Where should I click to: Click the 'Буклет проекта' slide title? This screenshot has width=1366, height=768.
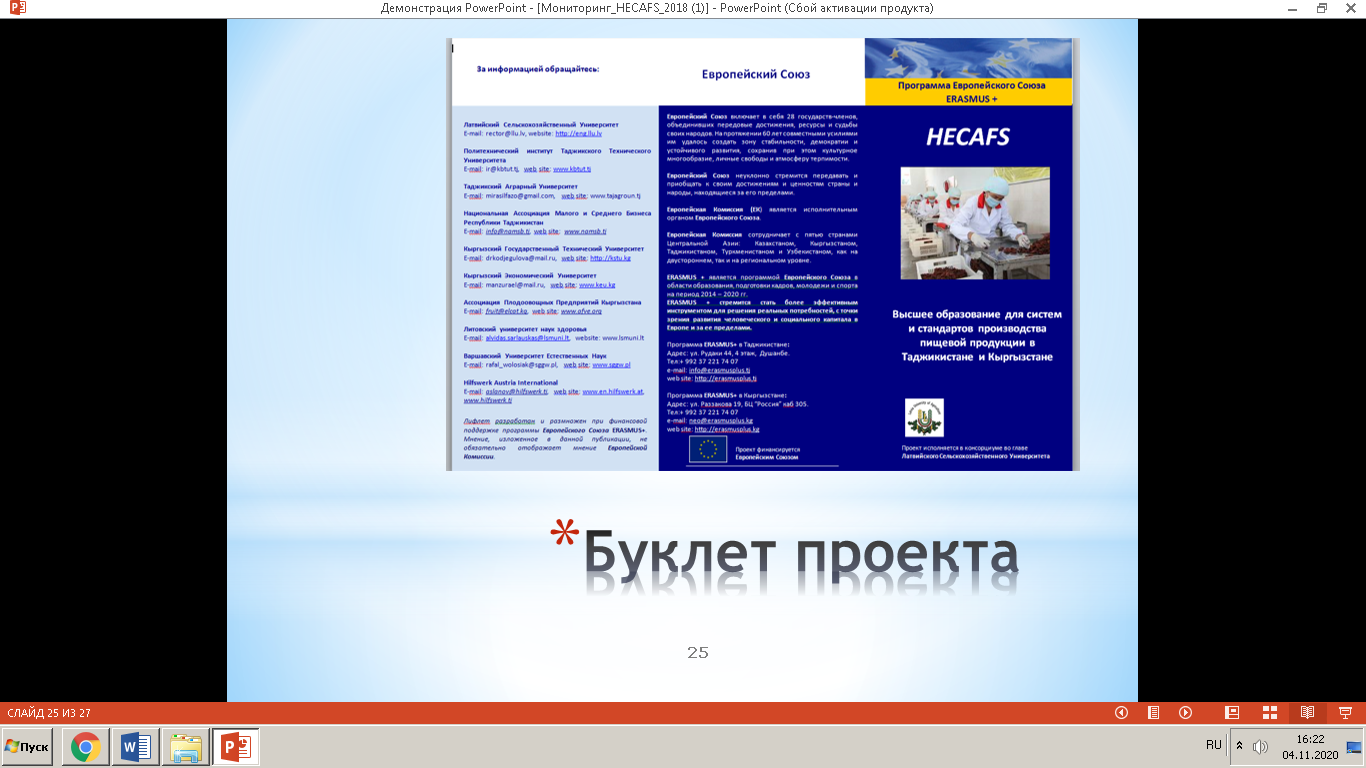(800, 553)
